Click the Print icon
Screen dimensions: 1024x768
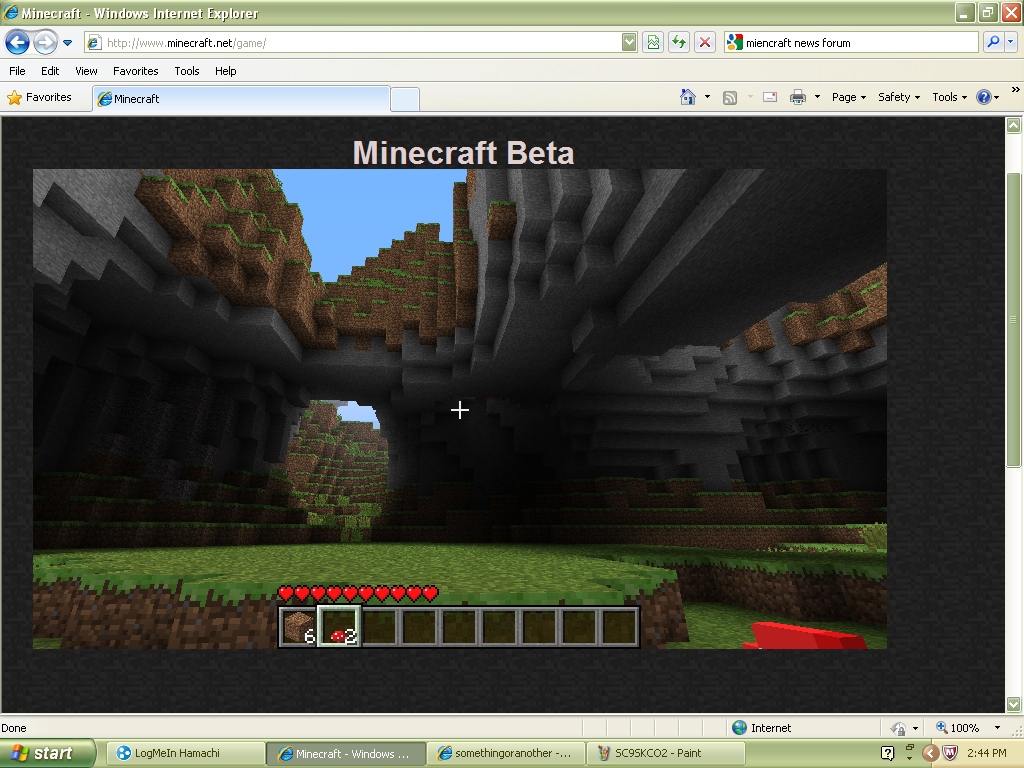click(797, 97)
